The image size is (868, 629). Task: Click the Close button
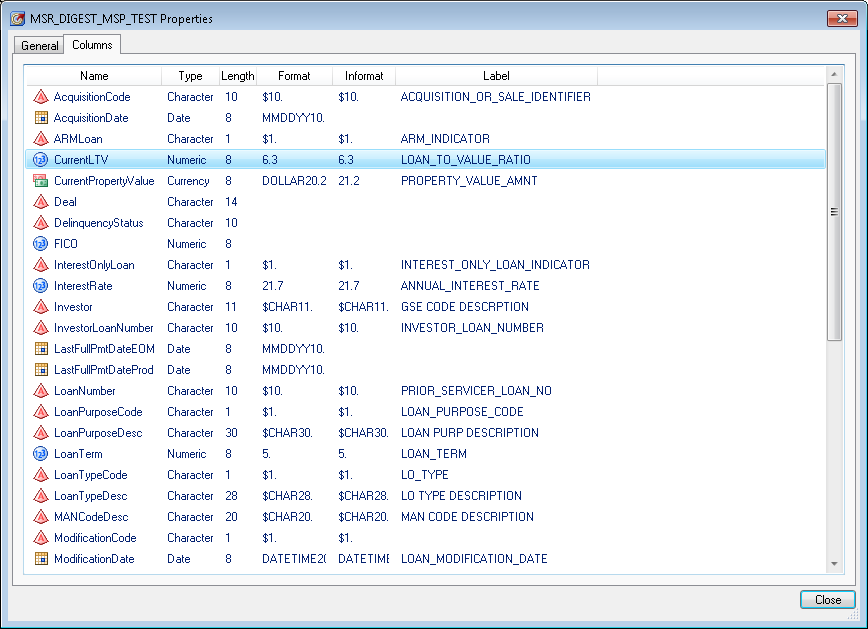point(827,600)
